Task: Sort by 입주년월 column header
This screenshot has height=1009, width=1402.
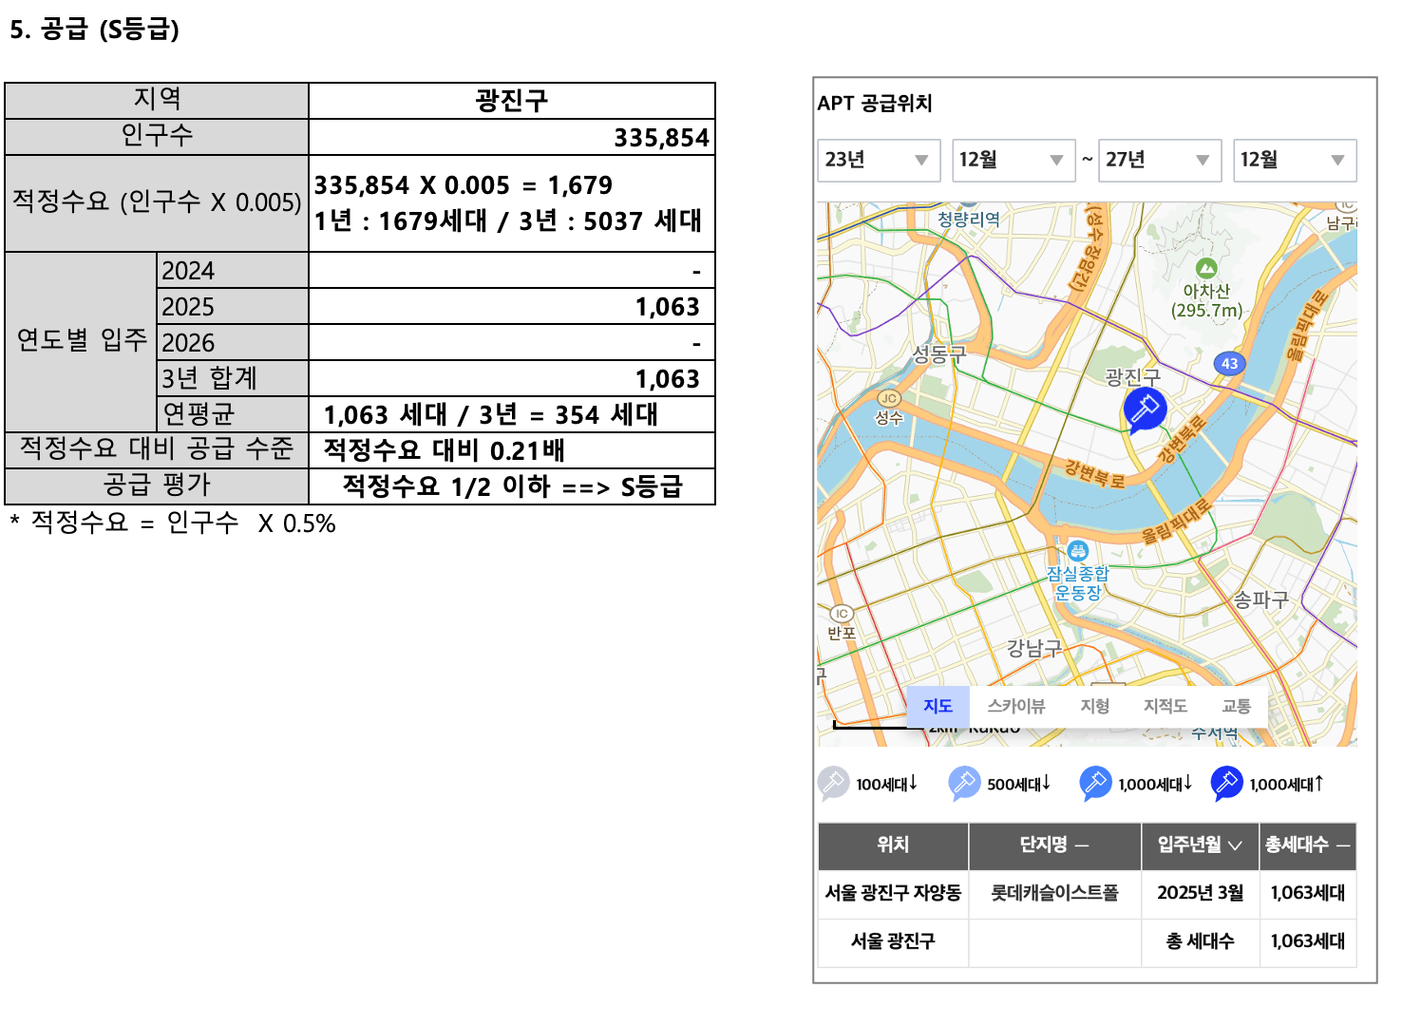Action: click(1200, 846)
